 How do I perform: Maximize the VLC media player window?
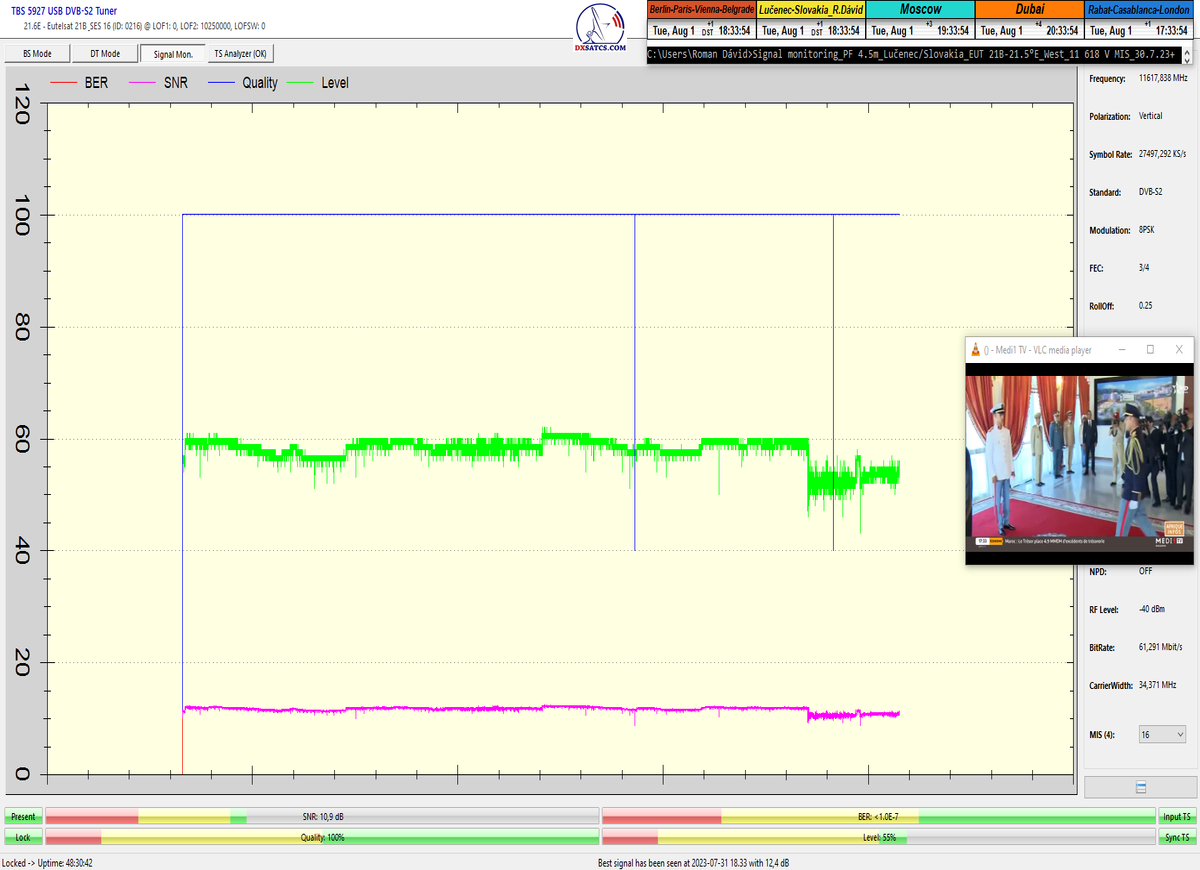click(1150, 350)
